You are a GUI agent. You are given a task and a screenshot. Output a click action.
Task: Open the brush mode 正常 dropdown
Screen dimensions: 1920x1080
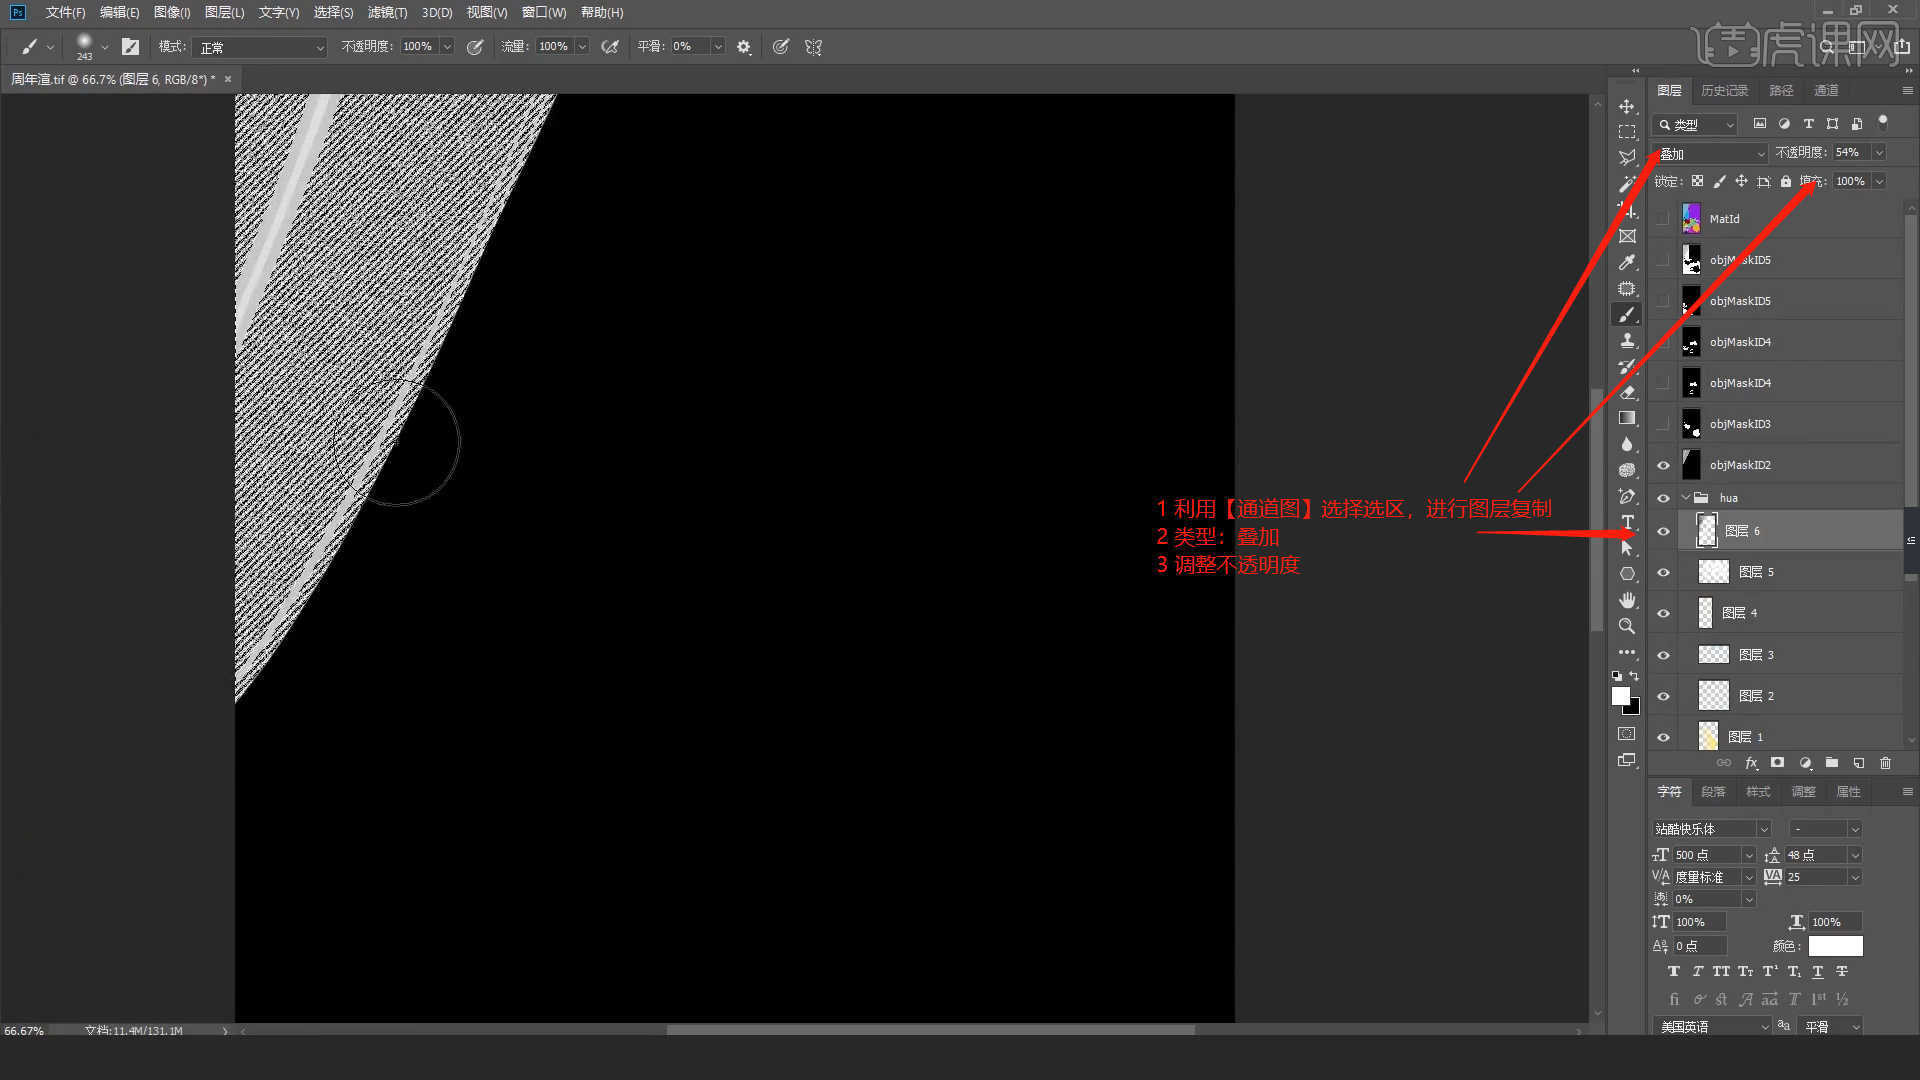coord(261,47)
